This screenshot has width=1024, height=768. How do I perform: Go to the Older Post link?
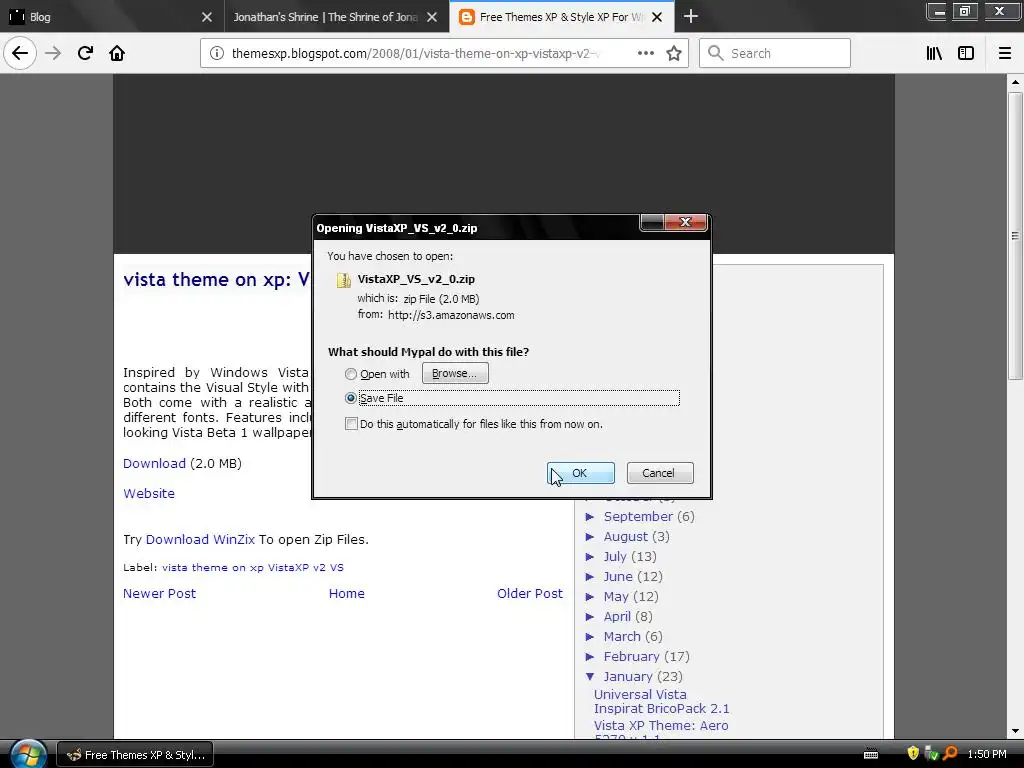pos(530,594)
